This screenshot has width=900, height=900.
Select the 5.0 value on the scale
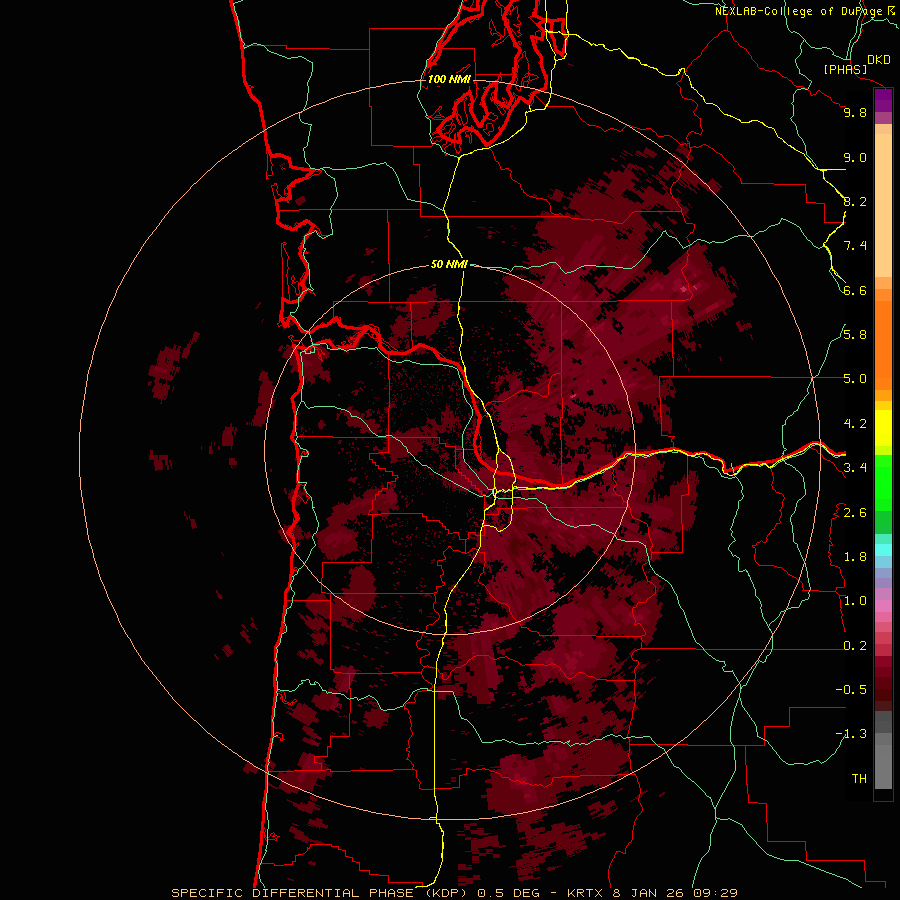(855, 379)
